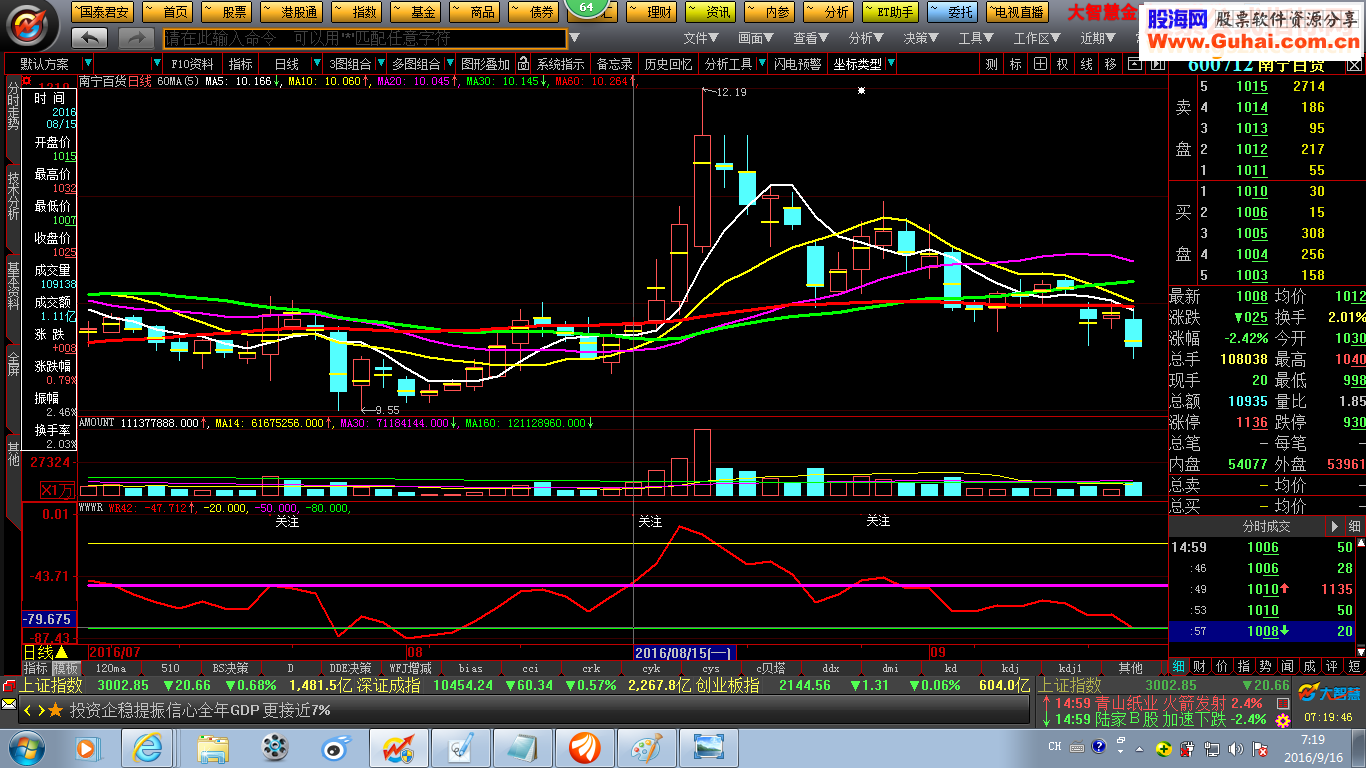Click the lock icon beside 图形叠加
1366x768 pixels.
(522, 63)
